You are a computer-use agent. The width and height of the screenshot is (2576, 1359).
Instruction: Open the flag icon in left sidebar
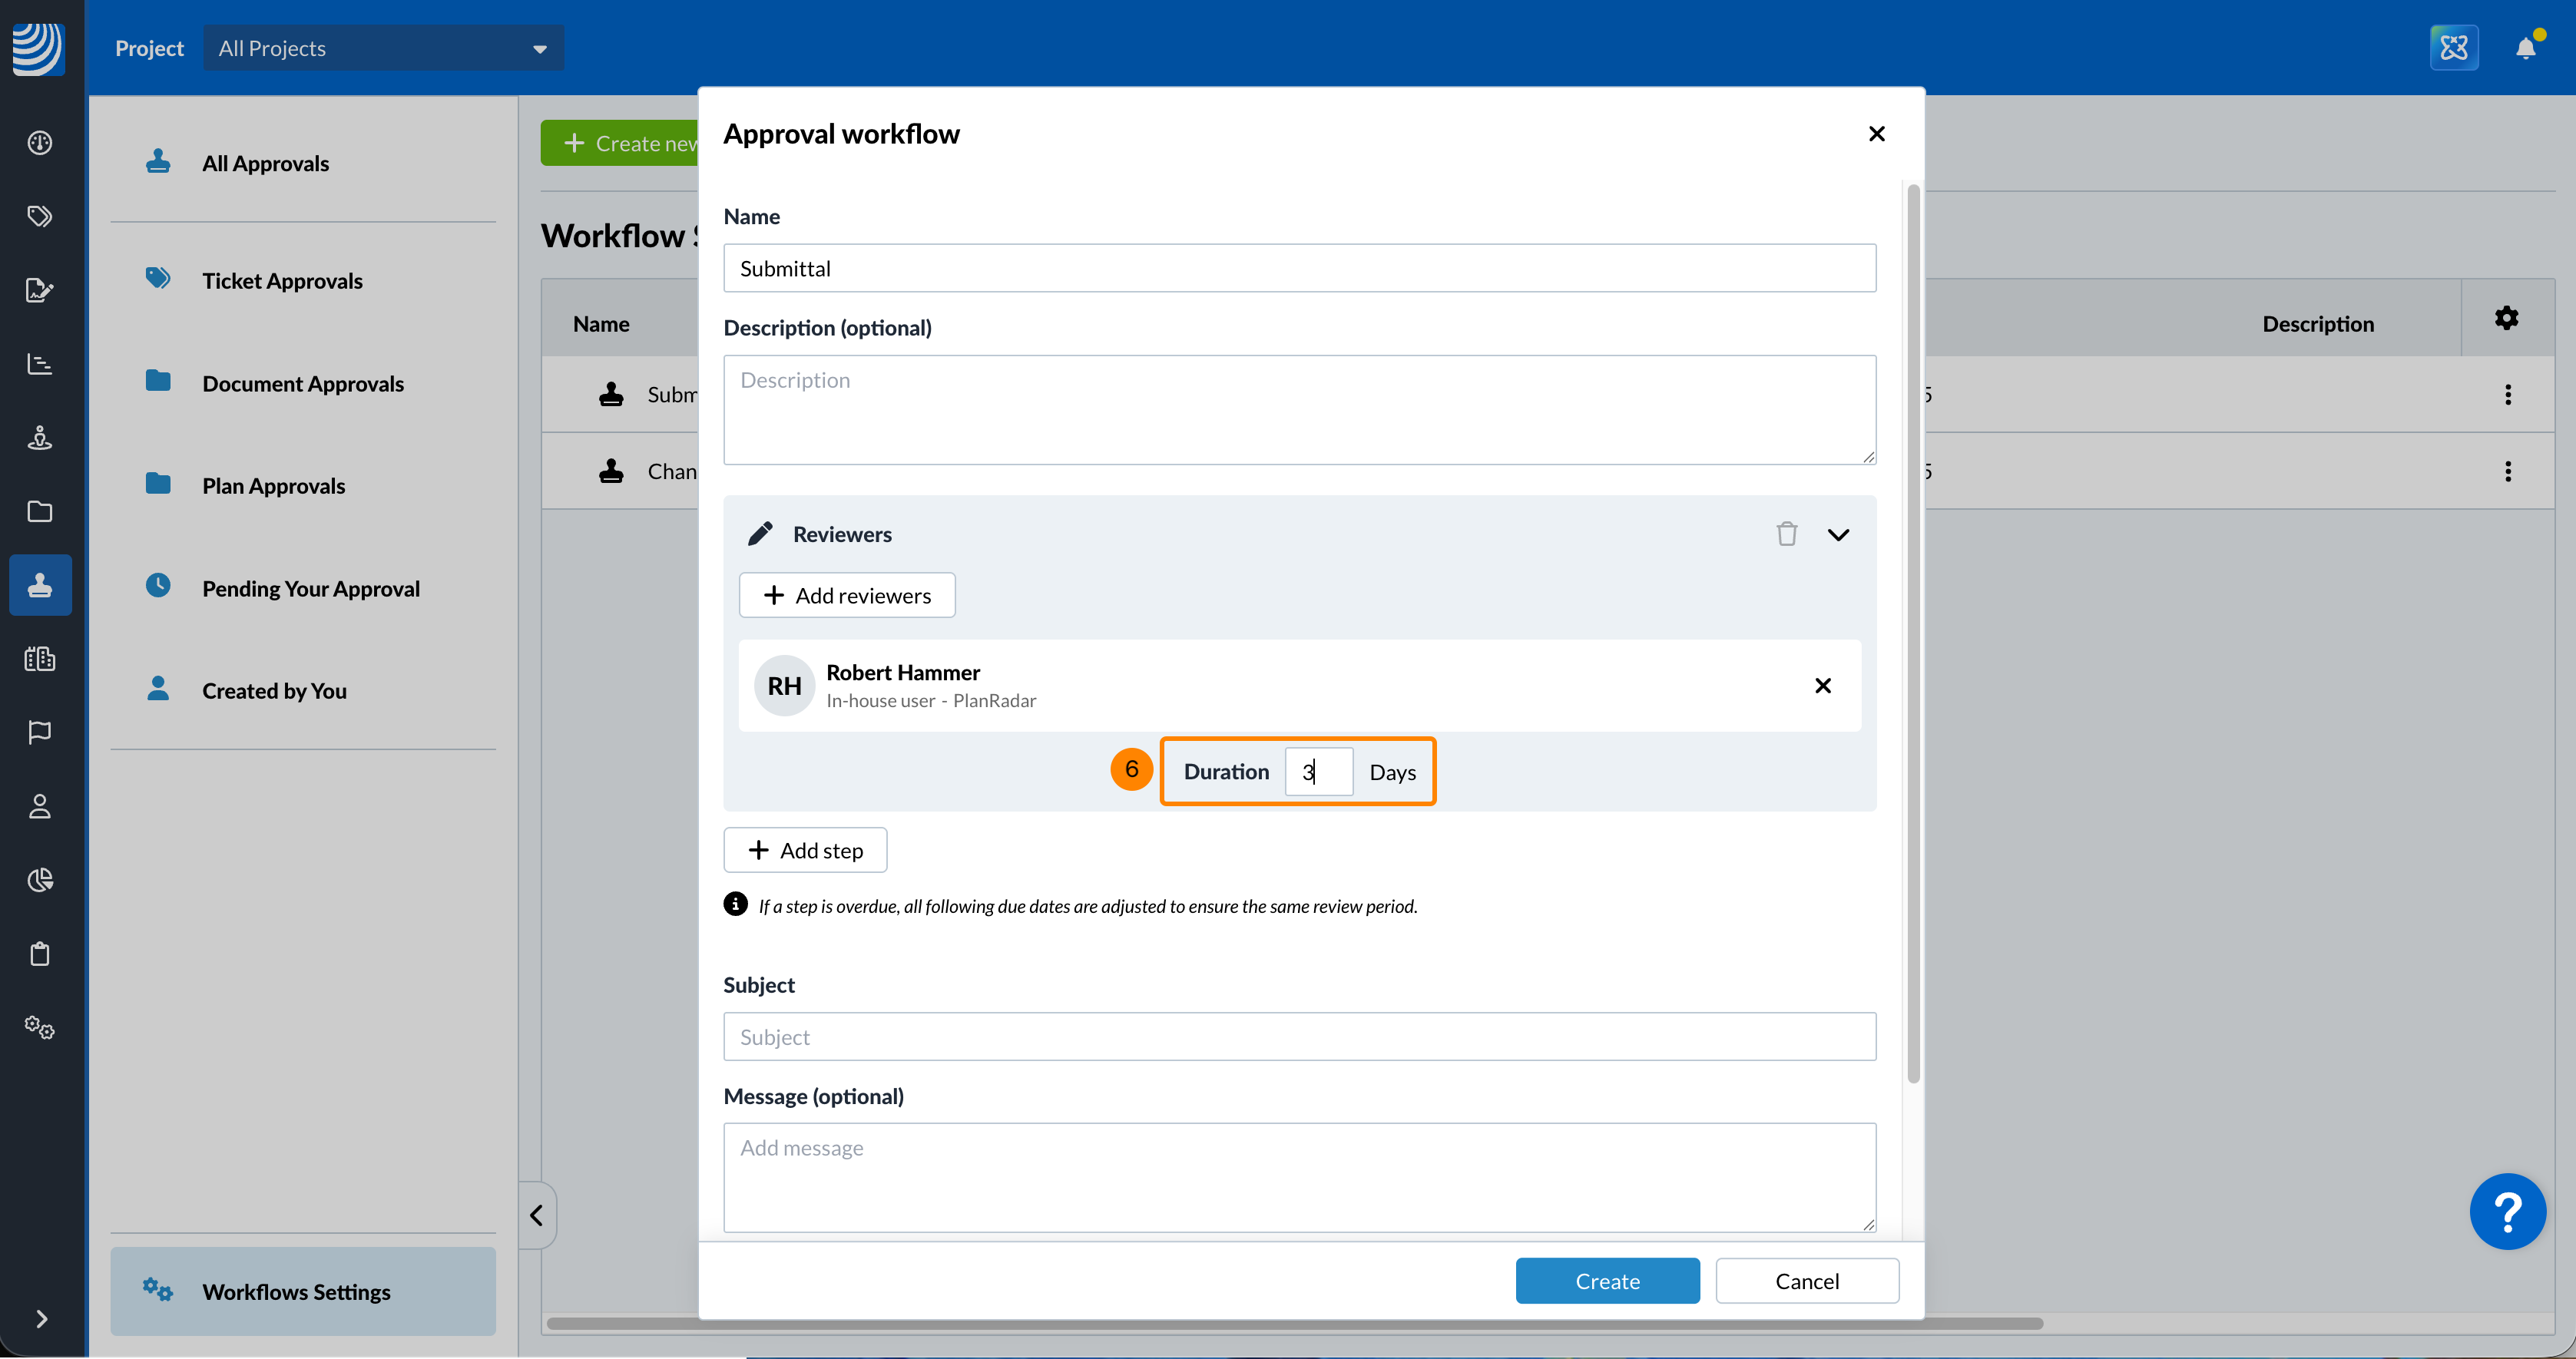[40, 733]
